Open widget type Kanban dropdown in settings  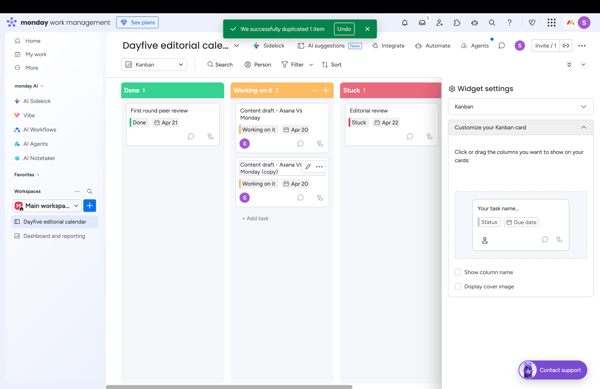(x=520, y=107)
